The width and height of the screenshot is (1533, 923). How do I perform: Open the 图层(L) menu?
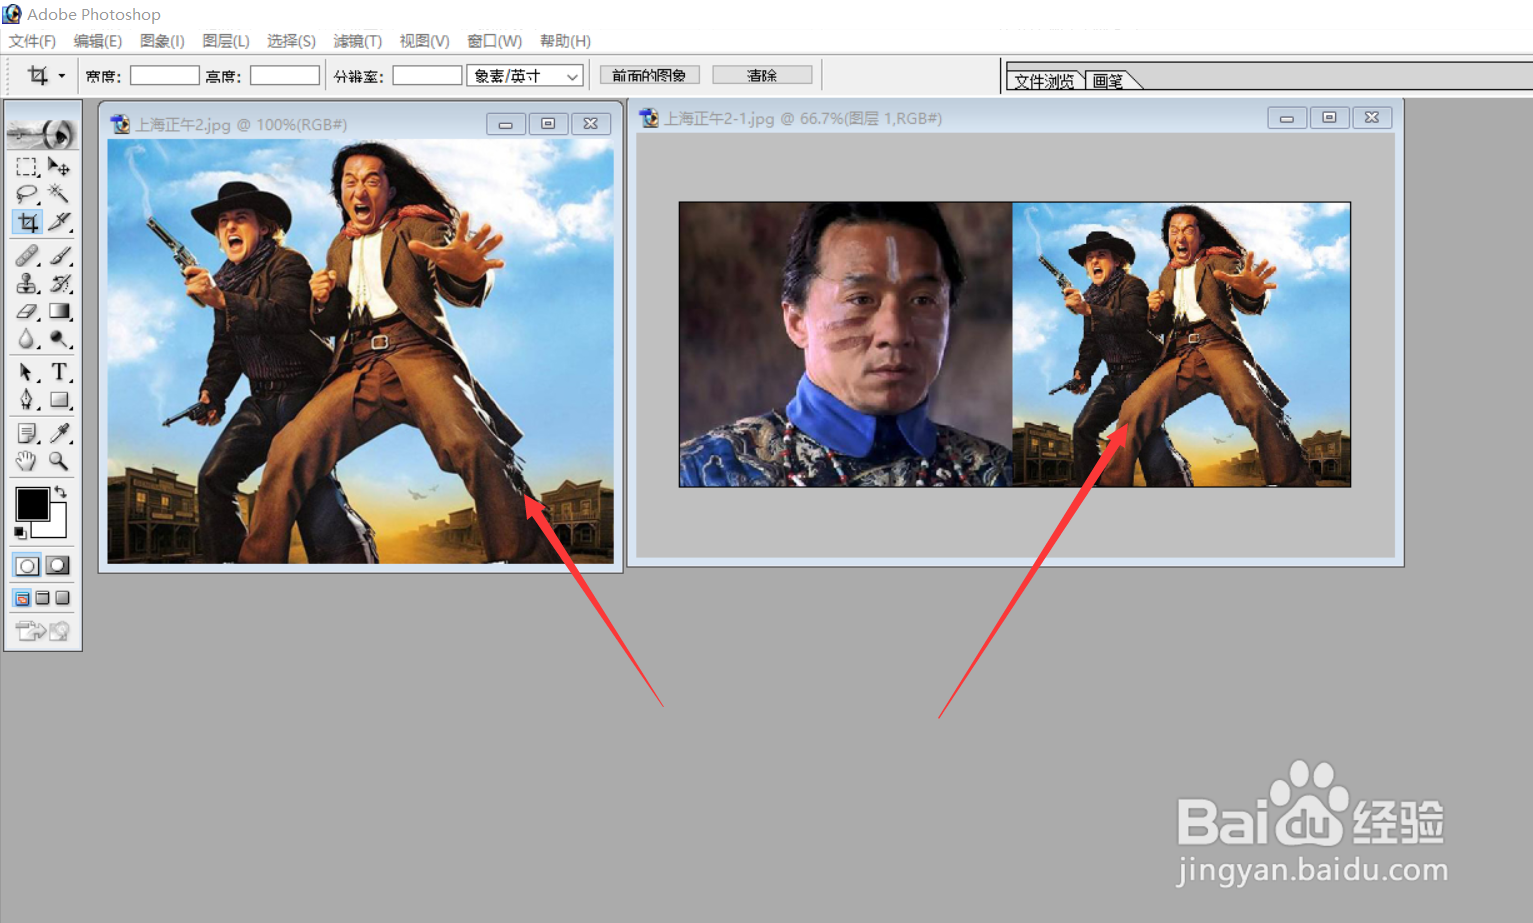coord(225,41)
